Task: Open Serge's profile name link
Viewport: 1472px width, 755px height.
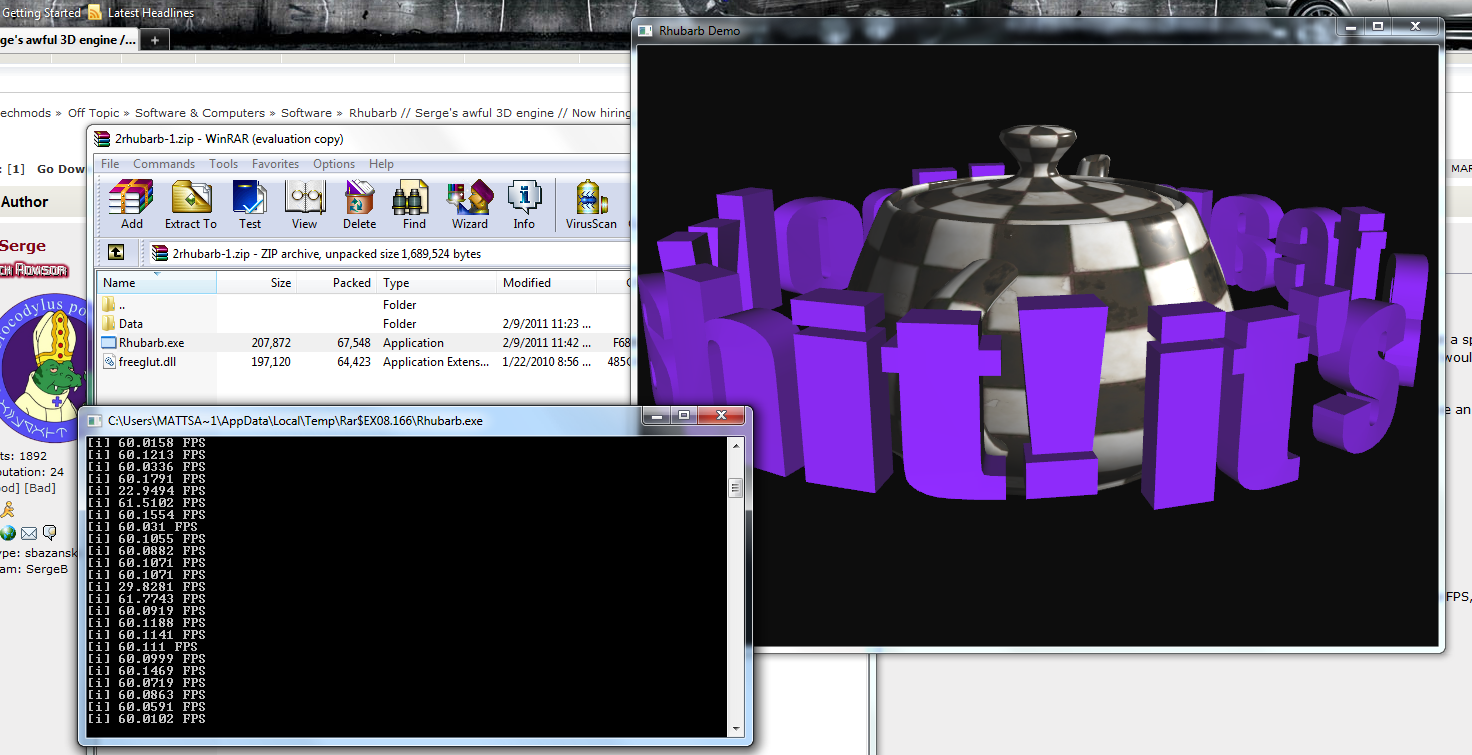Action: [22, 246]
